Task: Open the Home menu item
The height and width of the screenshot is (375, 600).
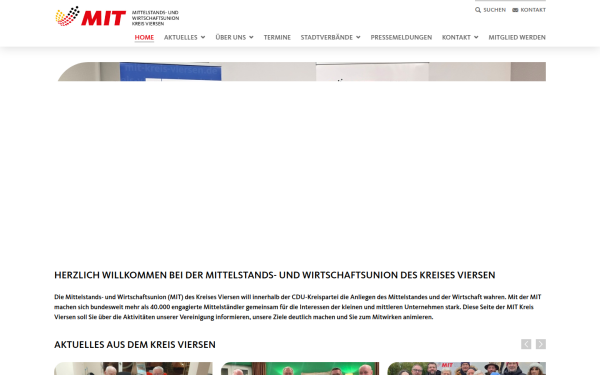Action: pyautogui.click(x=144, y=37)
